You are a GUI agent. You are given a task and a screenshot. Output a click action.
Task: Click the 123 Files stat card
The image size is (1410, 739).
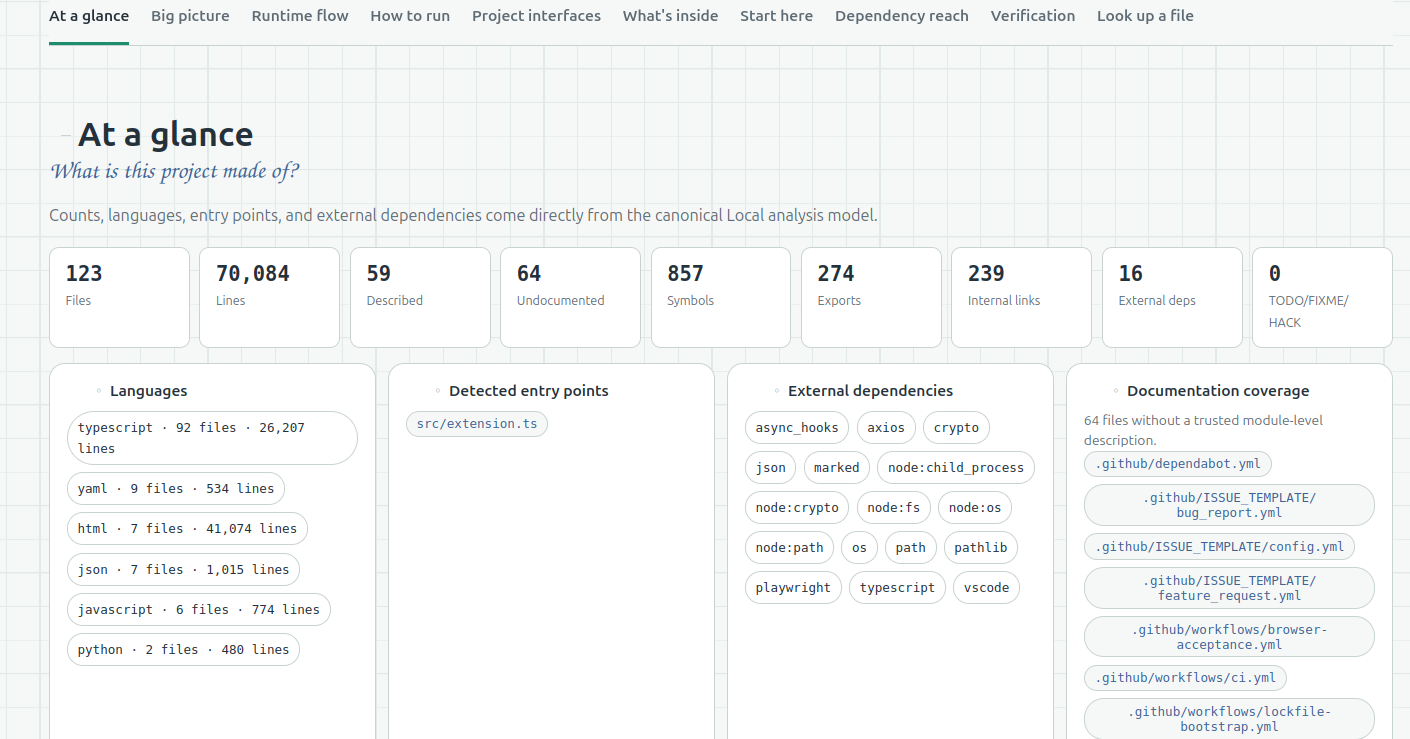(x=119, y=298)
